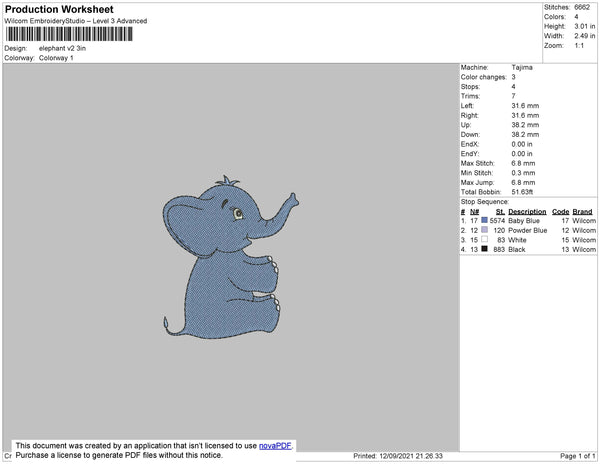Click the Brand column header
Viewport: 600px width, 464px height.
[x=583, y=212]
